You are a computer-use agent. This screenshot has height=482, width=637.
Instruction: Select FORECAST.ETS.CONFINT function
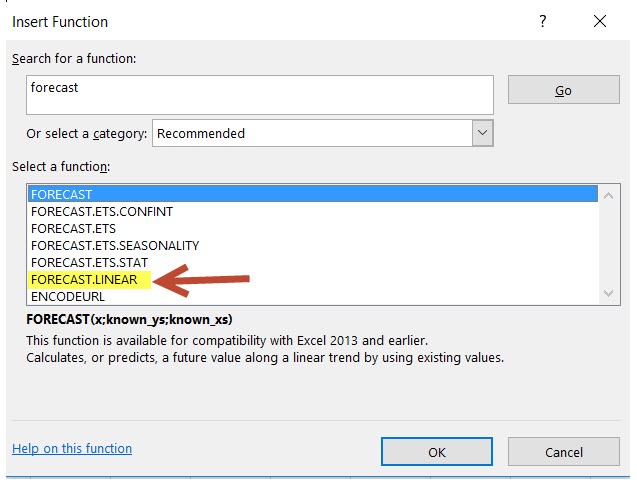pyautogui.click(x=101, y=211)
